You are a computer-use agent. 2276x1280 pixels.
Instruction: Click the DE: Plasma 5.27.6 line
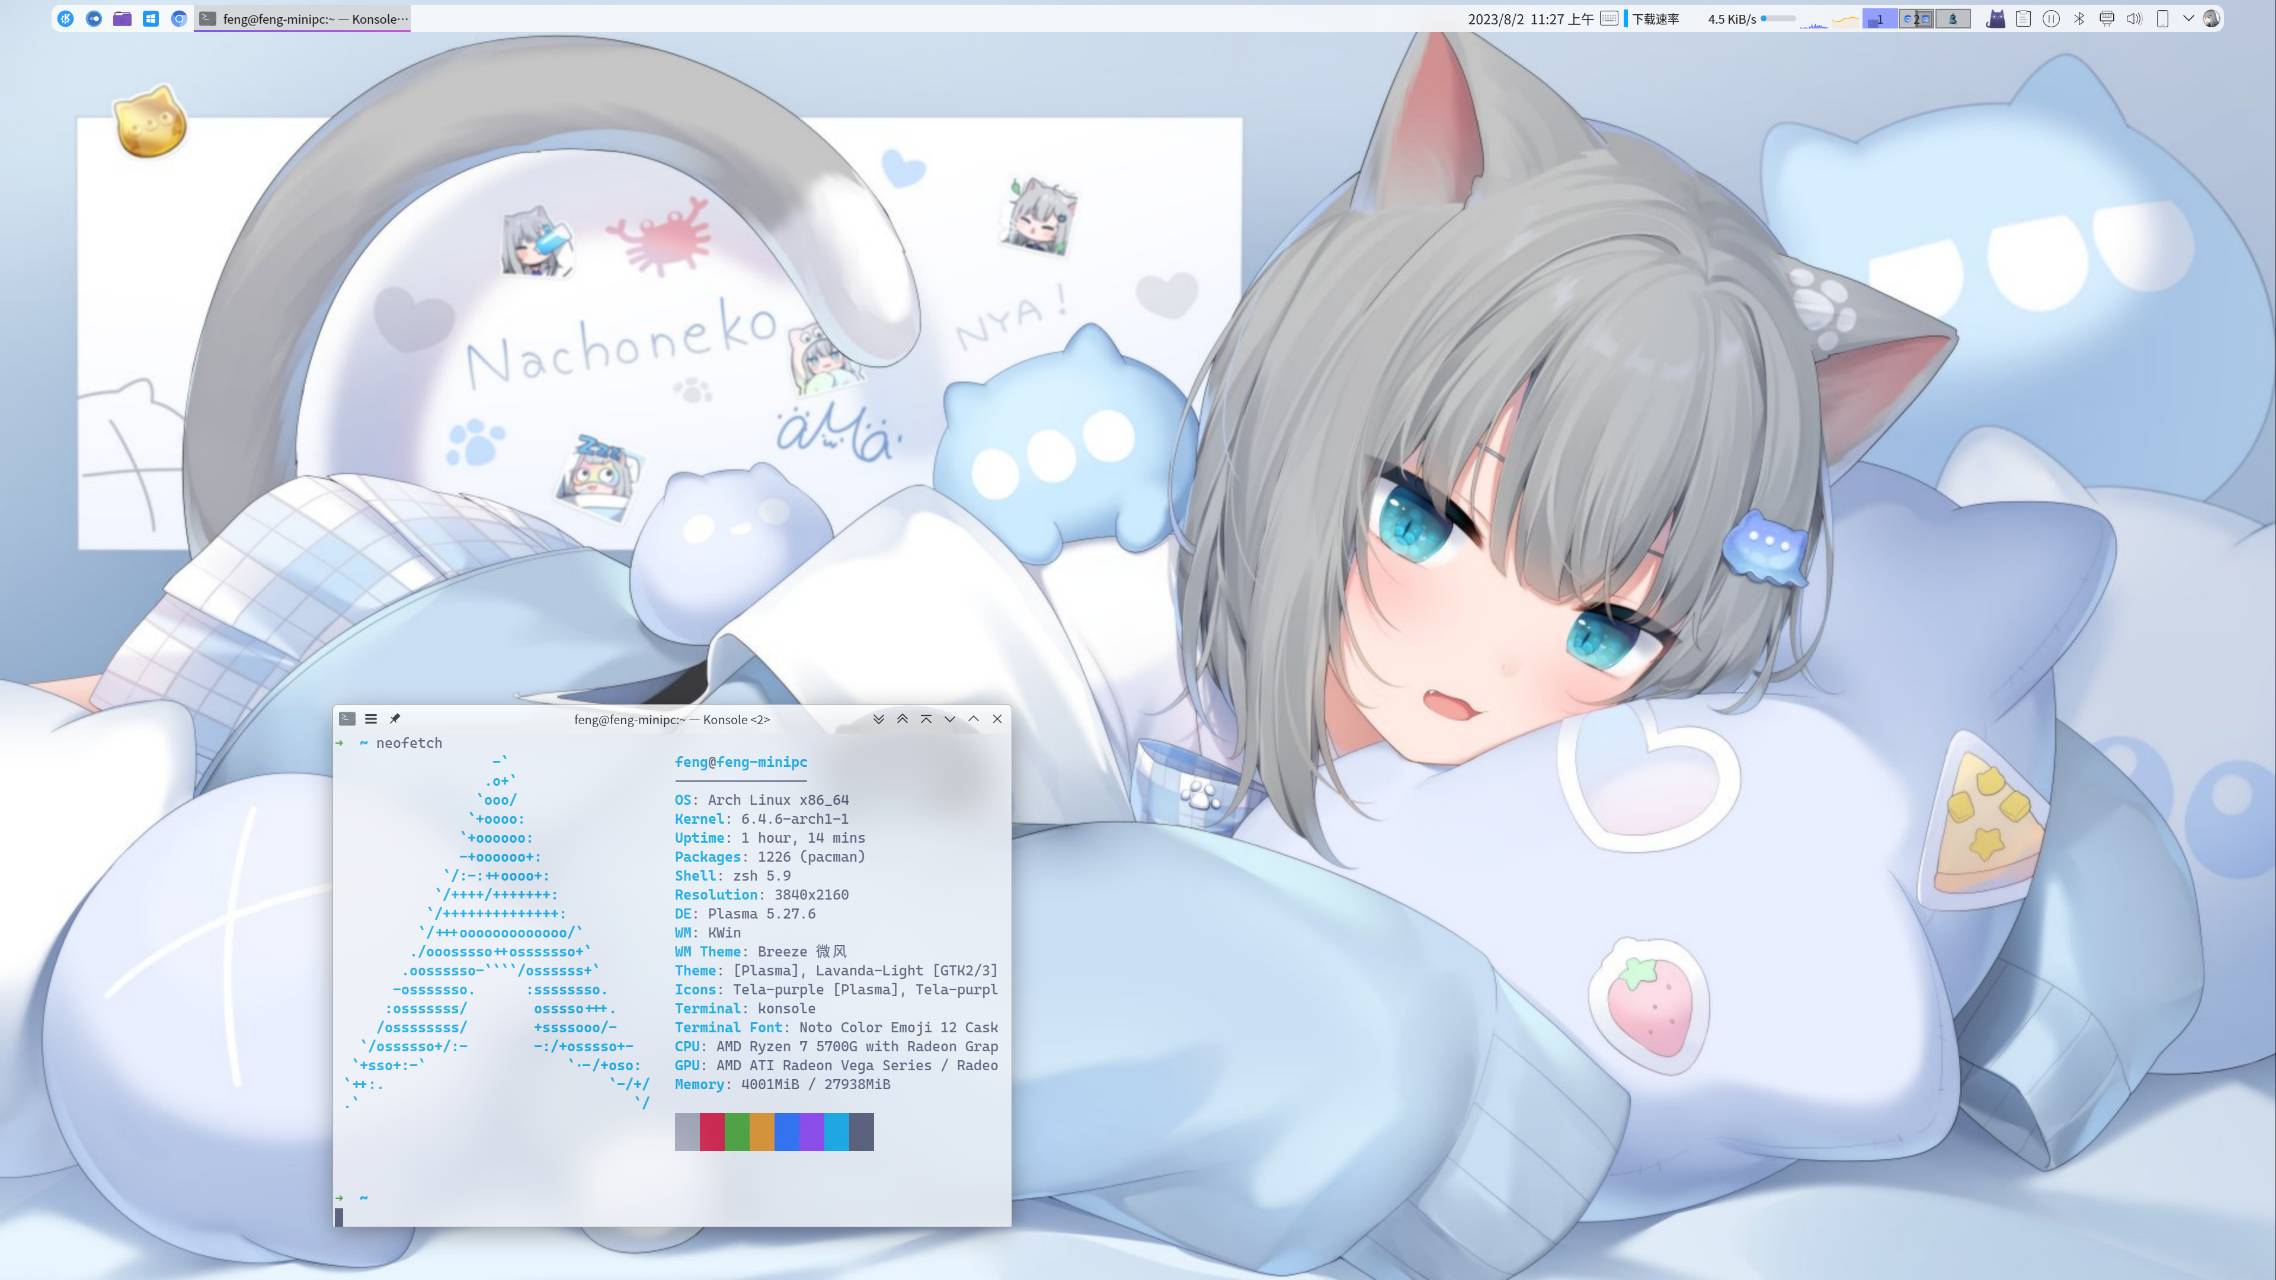[745, 914]
